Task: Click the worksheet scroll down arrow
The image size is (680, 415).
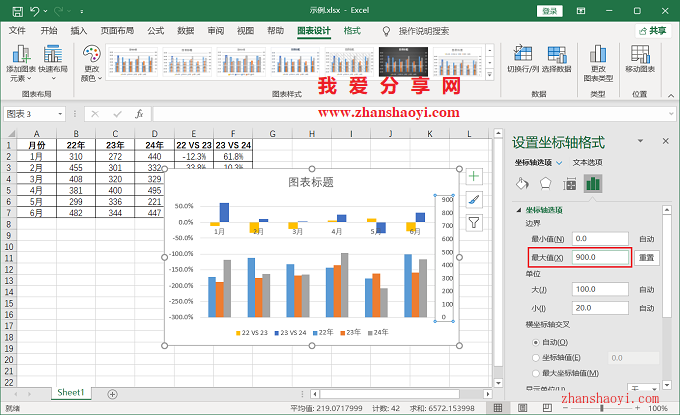Action: click(x=498, y=383)
